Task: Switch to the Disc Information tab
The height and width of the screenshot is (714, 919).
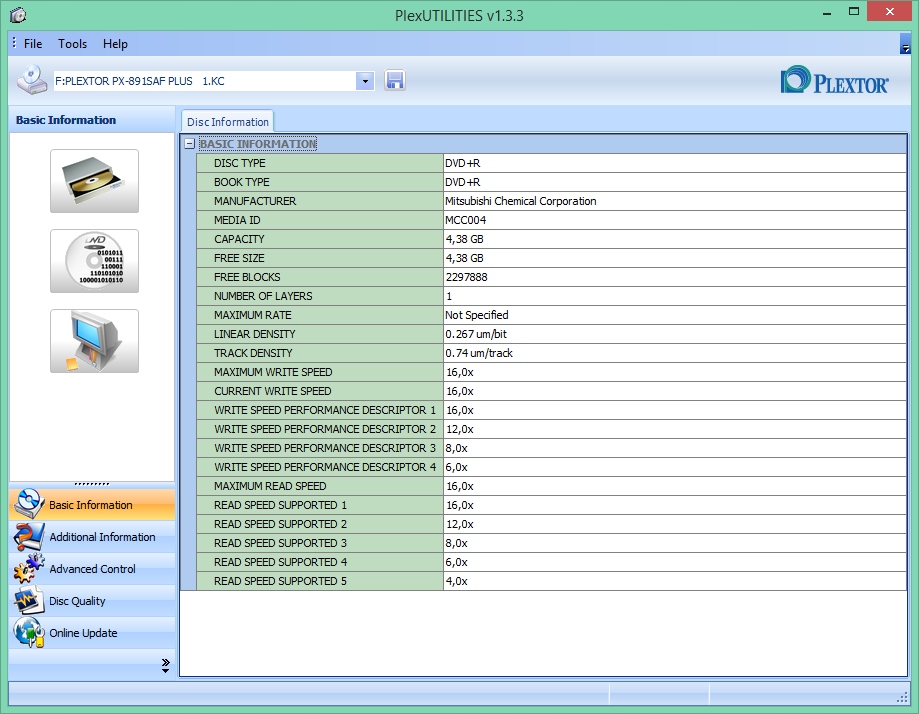Action: point(228,122)
